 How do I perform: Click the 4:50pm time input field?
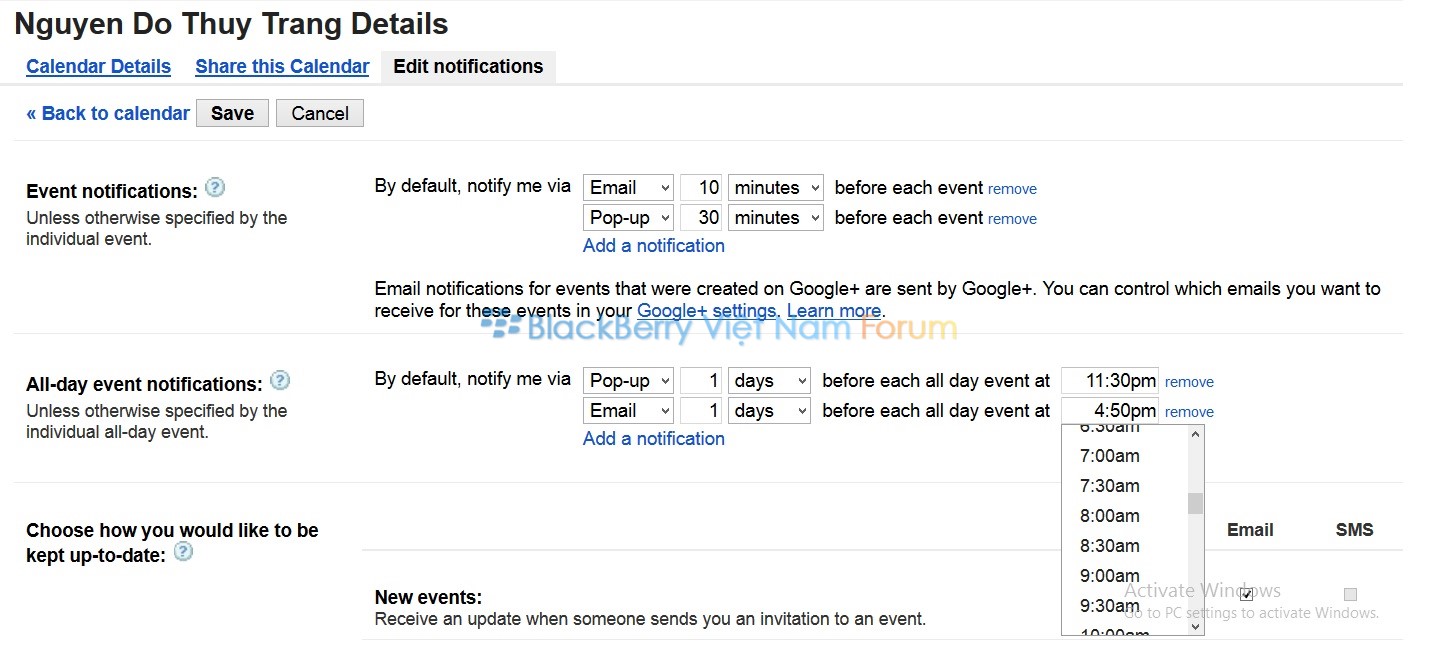[x=1109, y=410]
